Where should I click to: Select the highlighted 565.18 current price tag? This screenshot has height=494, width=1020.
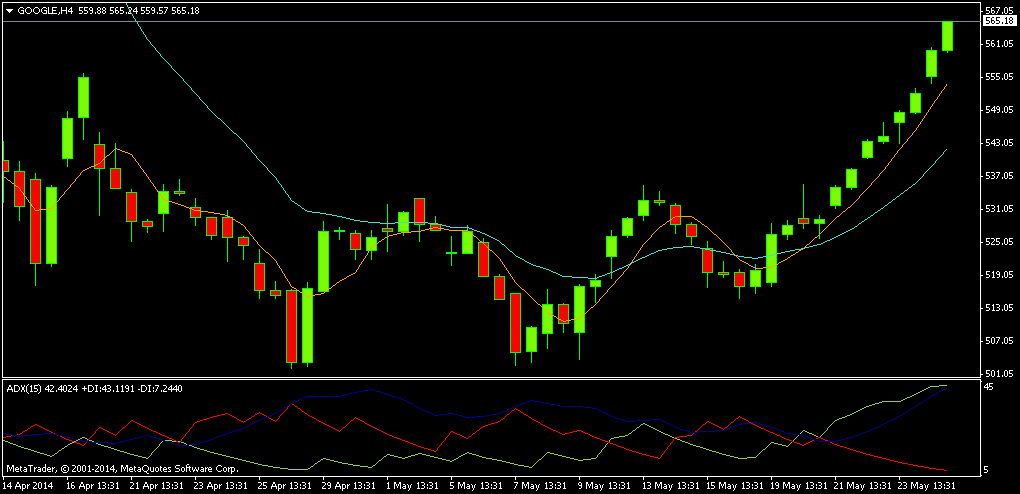pos(1000,21)
